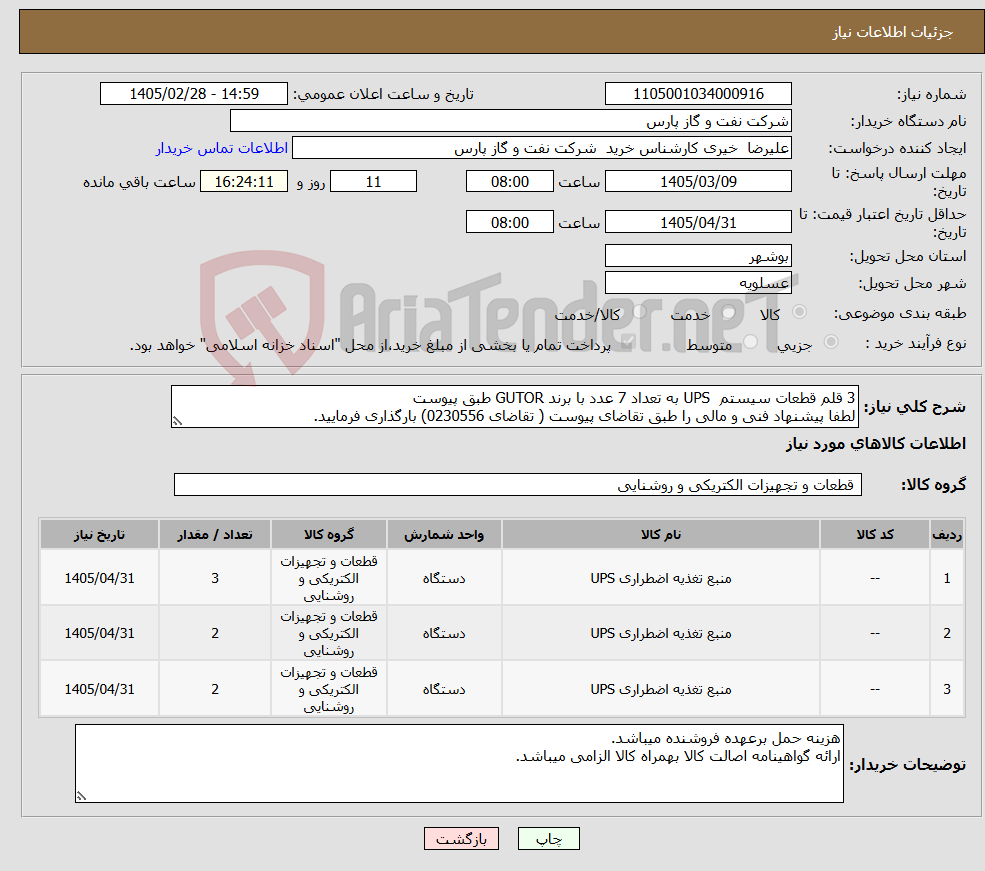Image resolution: width=985 pixels, height=871 pixels.
Task: Click the تعداد / مقدار column header
Action: [x=215, y=534]
